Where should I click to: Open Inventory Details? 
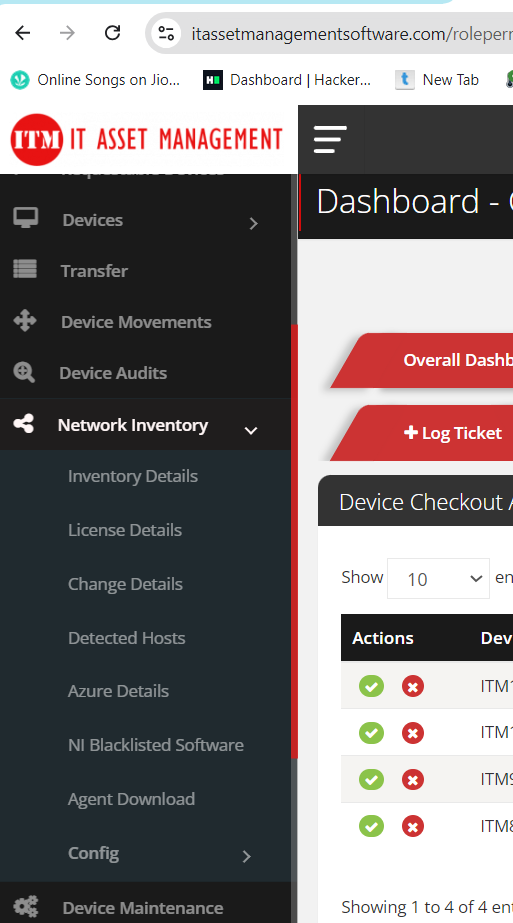click(133, 476)
